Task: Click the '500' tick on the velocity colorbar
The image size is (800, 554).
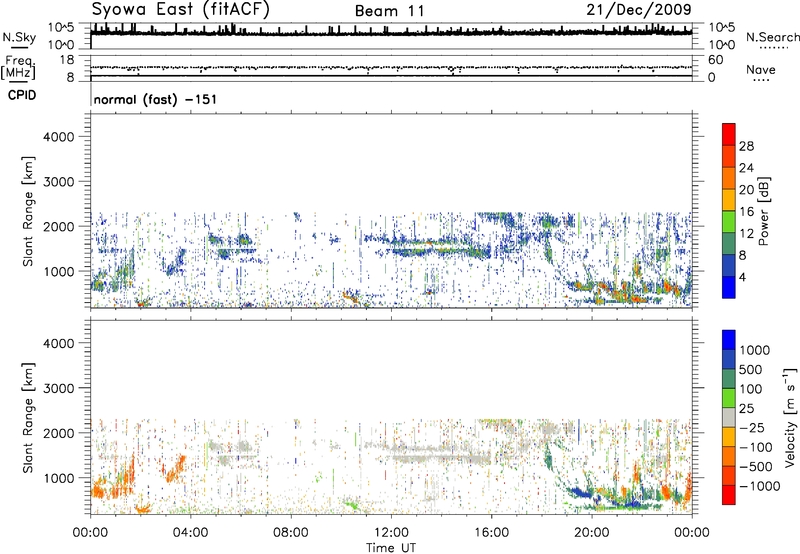Action: click(749, 370)
